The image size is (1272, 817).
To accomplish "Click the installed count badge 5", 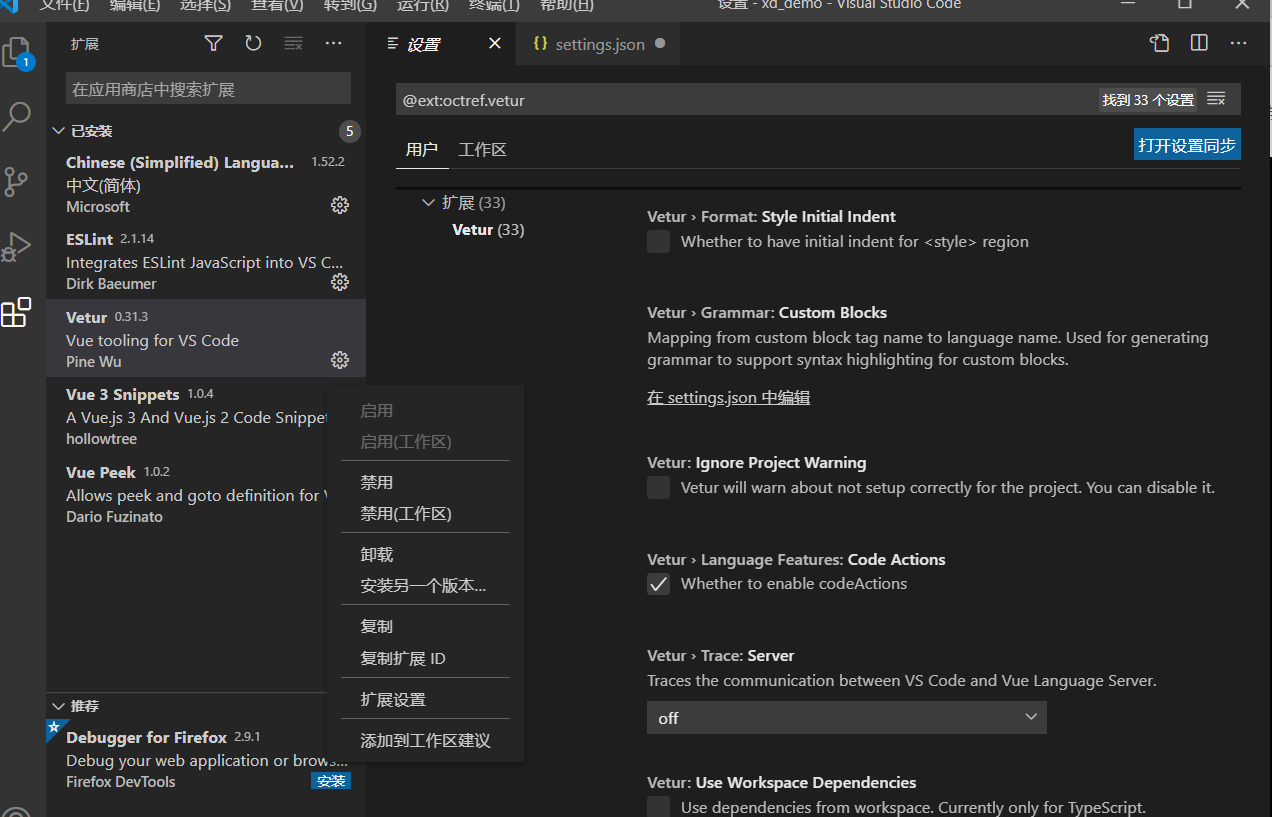I will pos(349,131).
